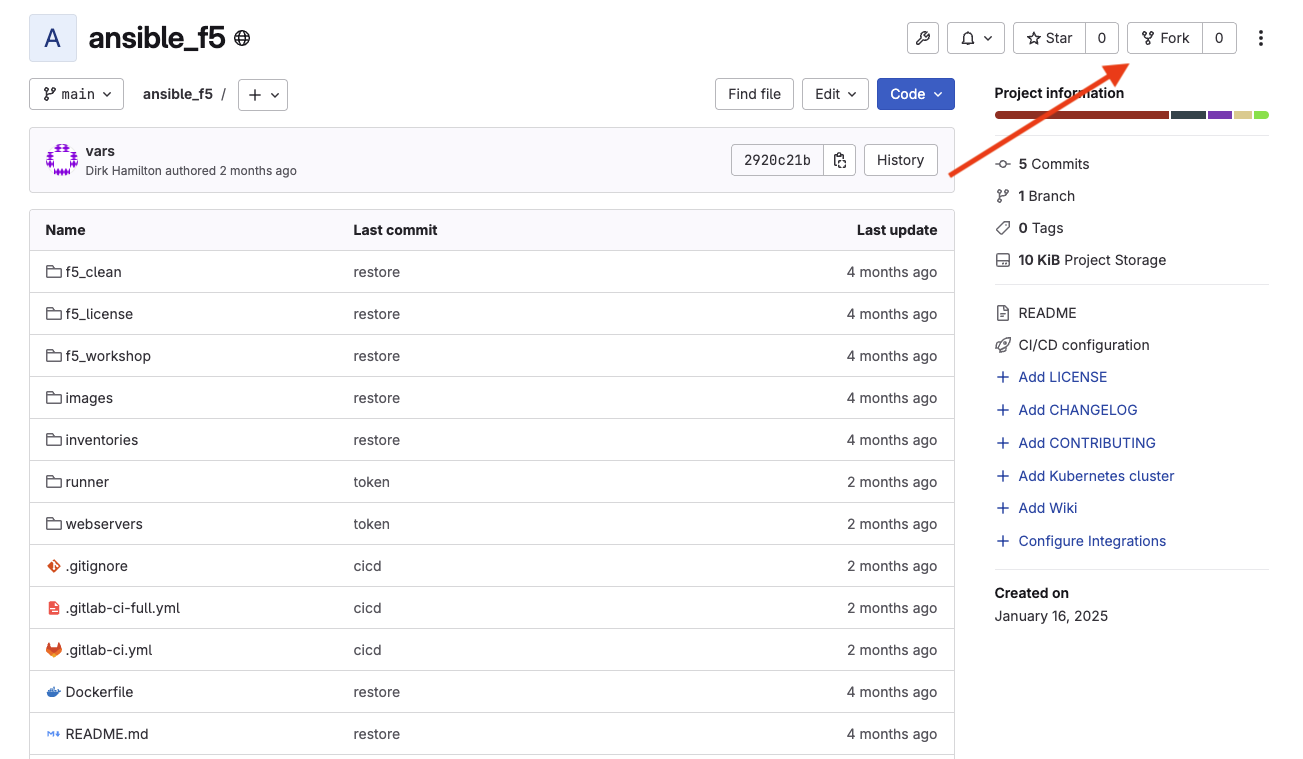This screenshot has width=1303, height=759.
Task: Open the main branch selector dropdown
Action: click(x=77, y=94)
